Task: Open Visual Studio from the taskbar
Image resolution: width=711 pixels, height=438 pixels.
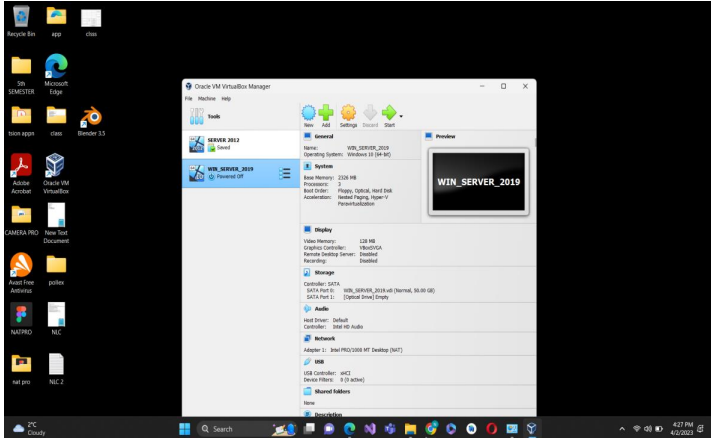Action: click(x=370, y=428)
